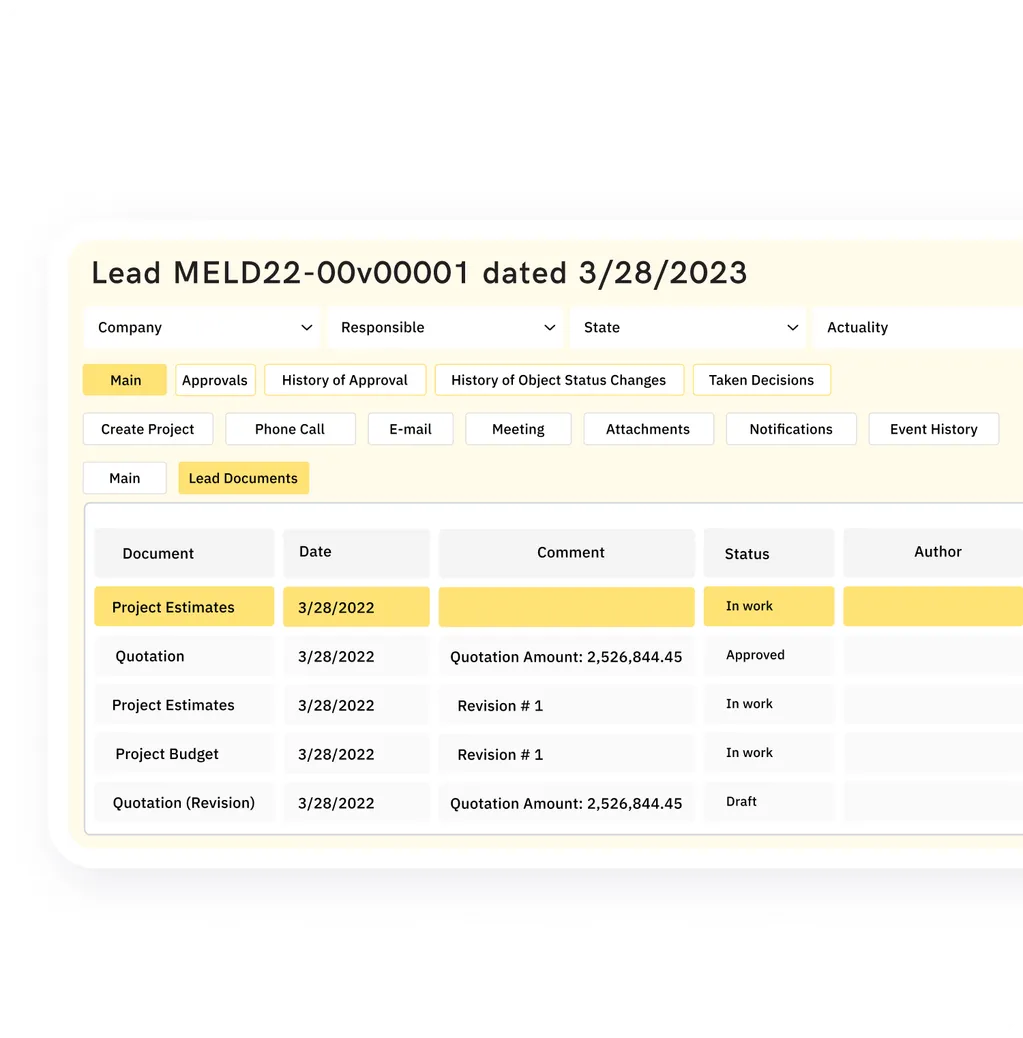Viewport: 1023px width, 1038px height.
Task: Open the Lead Documents sub-tab
Action: (x=244, y=478)
